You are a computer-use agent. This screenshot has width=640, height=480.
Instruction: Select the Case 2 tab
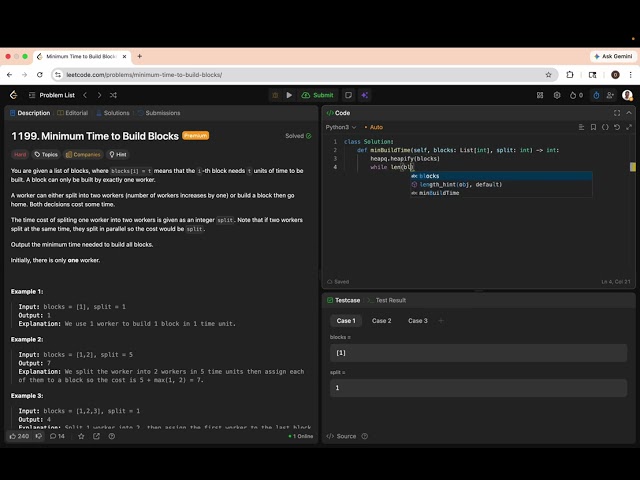(381, 321)
